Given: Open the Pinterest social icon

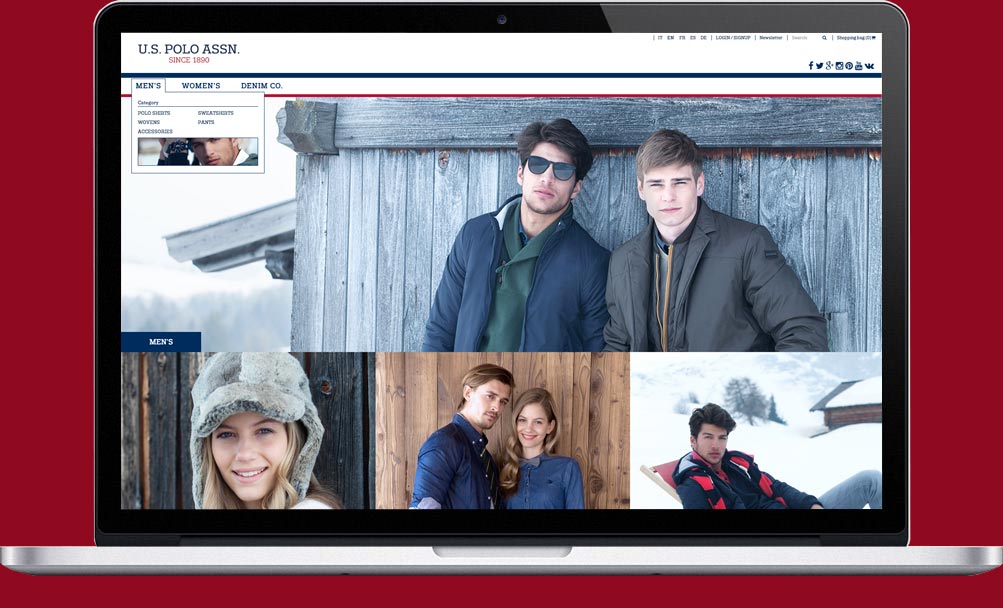Looking at the screenshot, I should 849,66.
